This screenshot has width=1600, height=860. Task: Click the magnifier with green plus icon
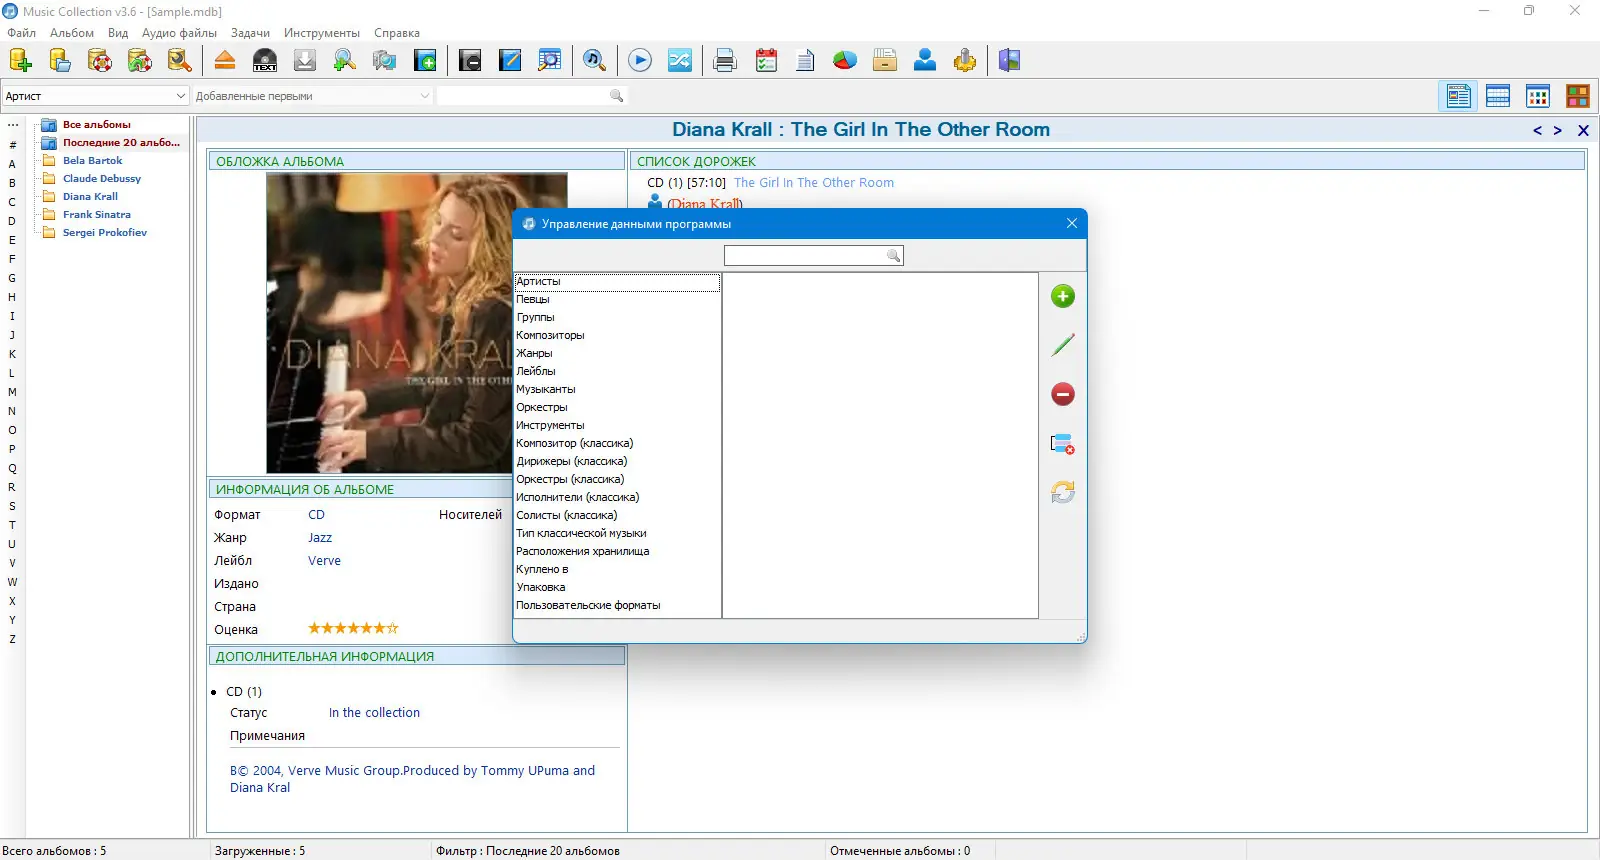pyautogui.click(x=345, y=61)
